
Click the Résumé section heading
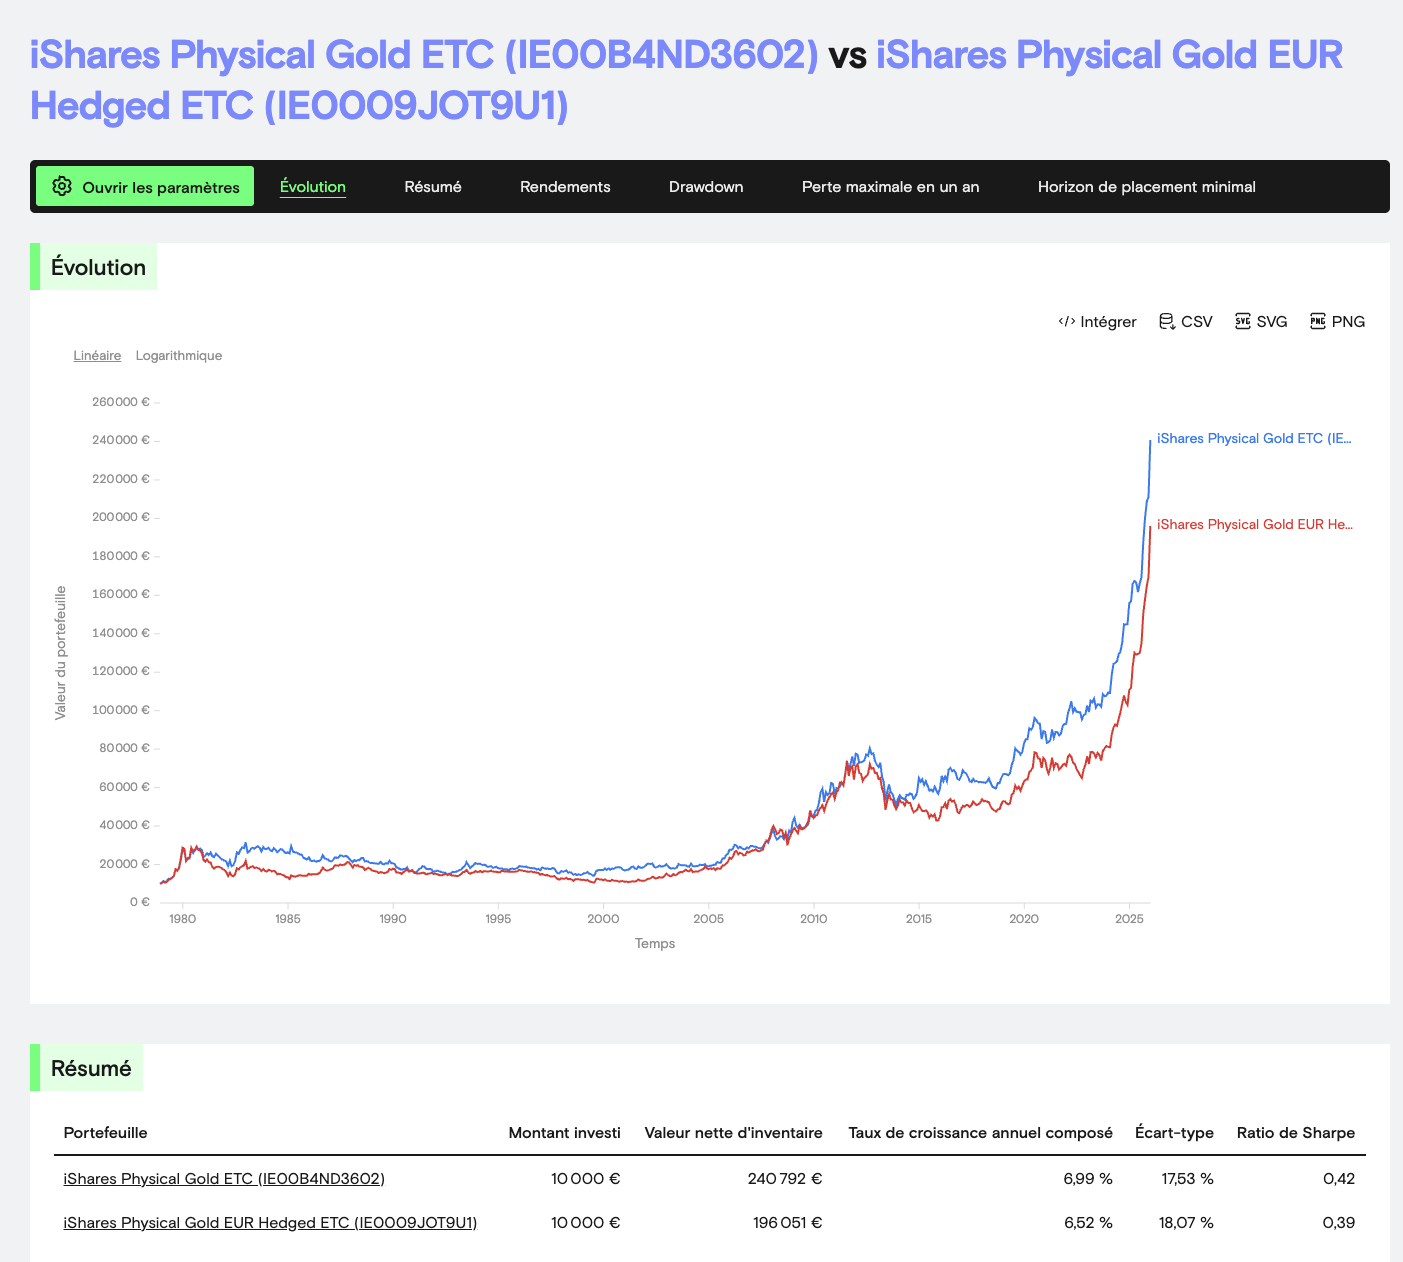coord(91,1068)
